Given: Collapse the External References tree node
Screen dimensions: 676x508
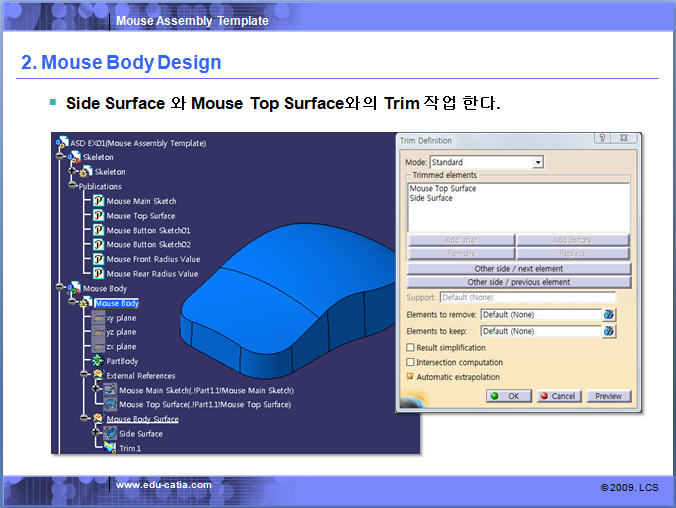Looking at the screenshot, I should pos(85,375).
